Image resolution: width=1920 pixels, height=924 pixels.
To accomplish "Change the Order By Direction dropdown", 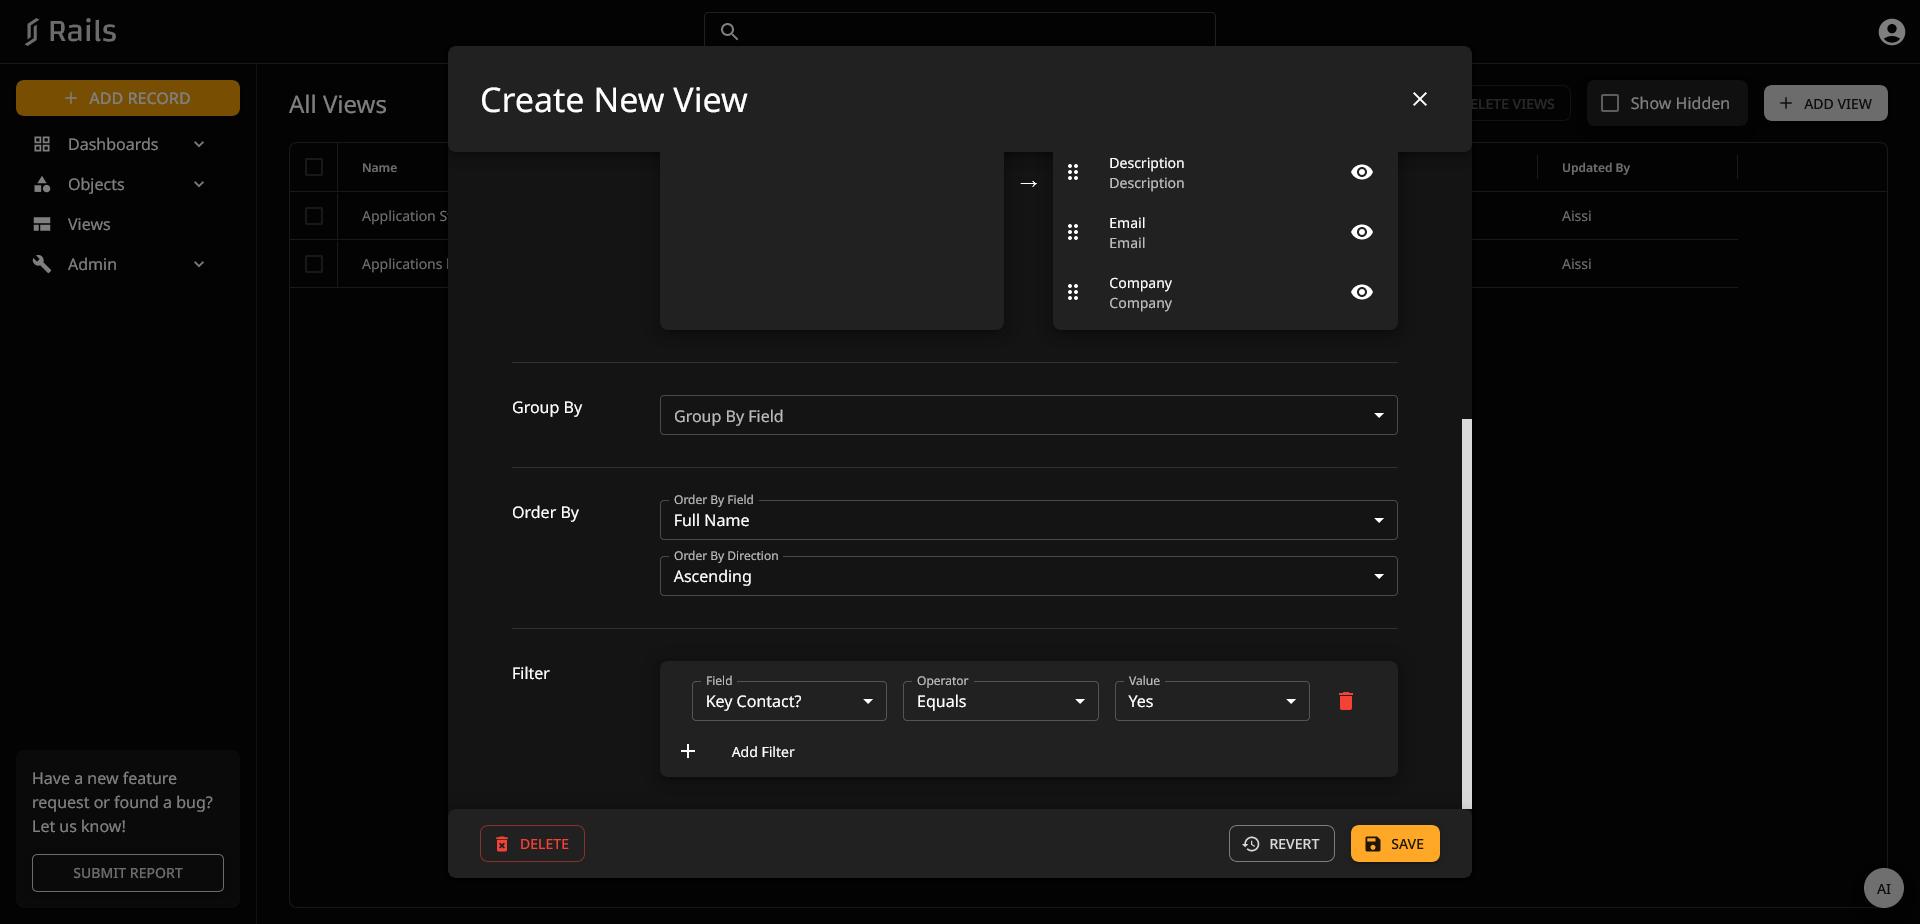I will [x=1028, y=576].
